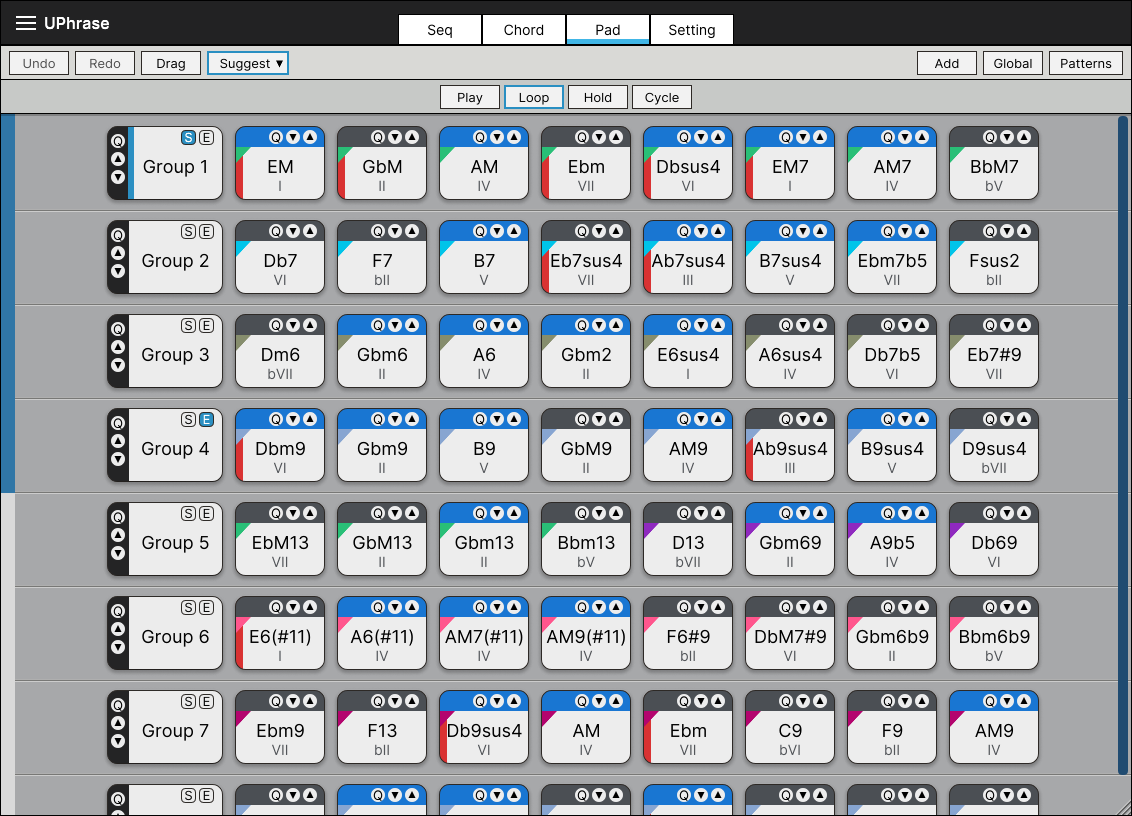Click the down arrow on Group 1's GbM pad
Viewport: 1132px width, 816px height.
[x=395, y=137]
